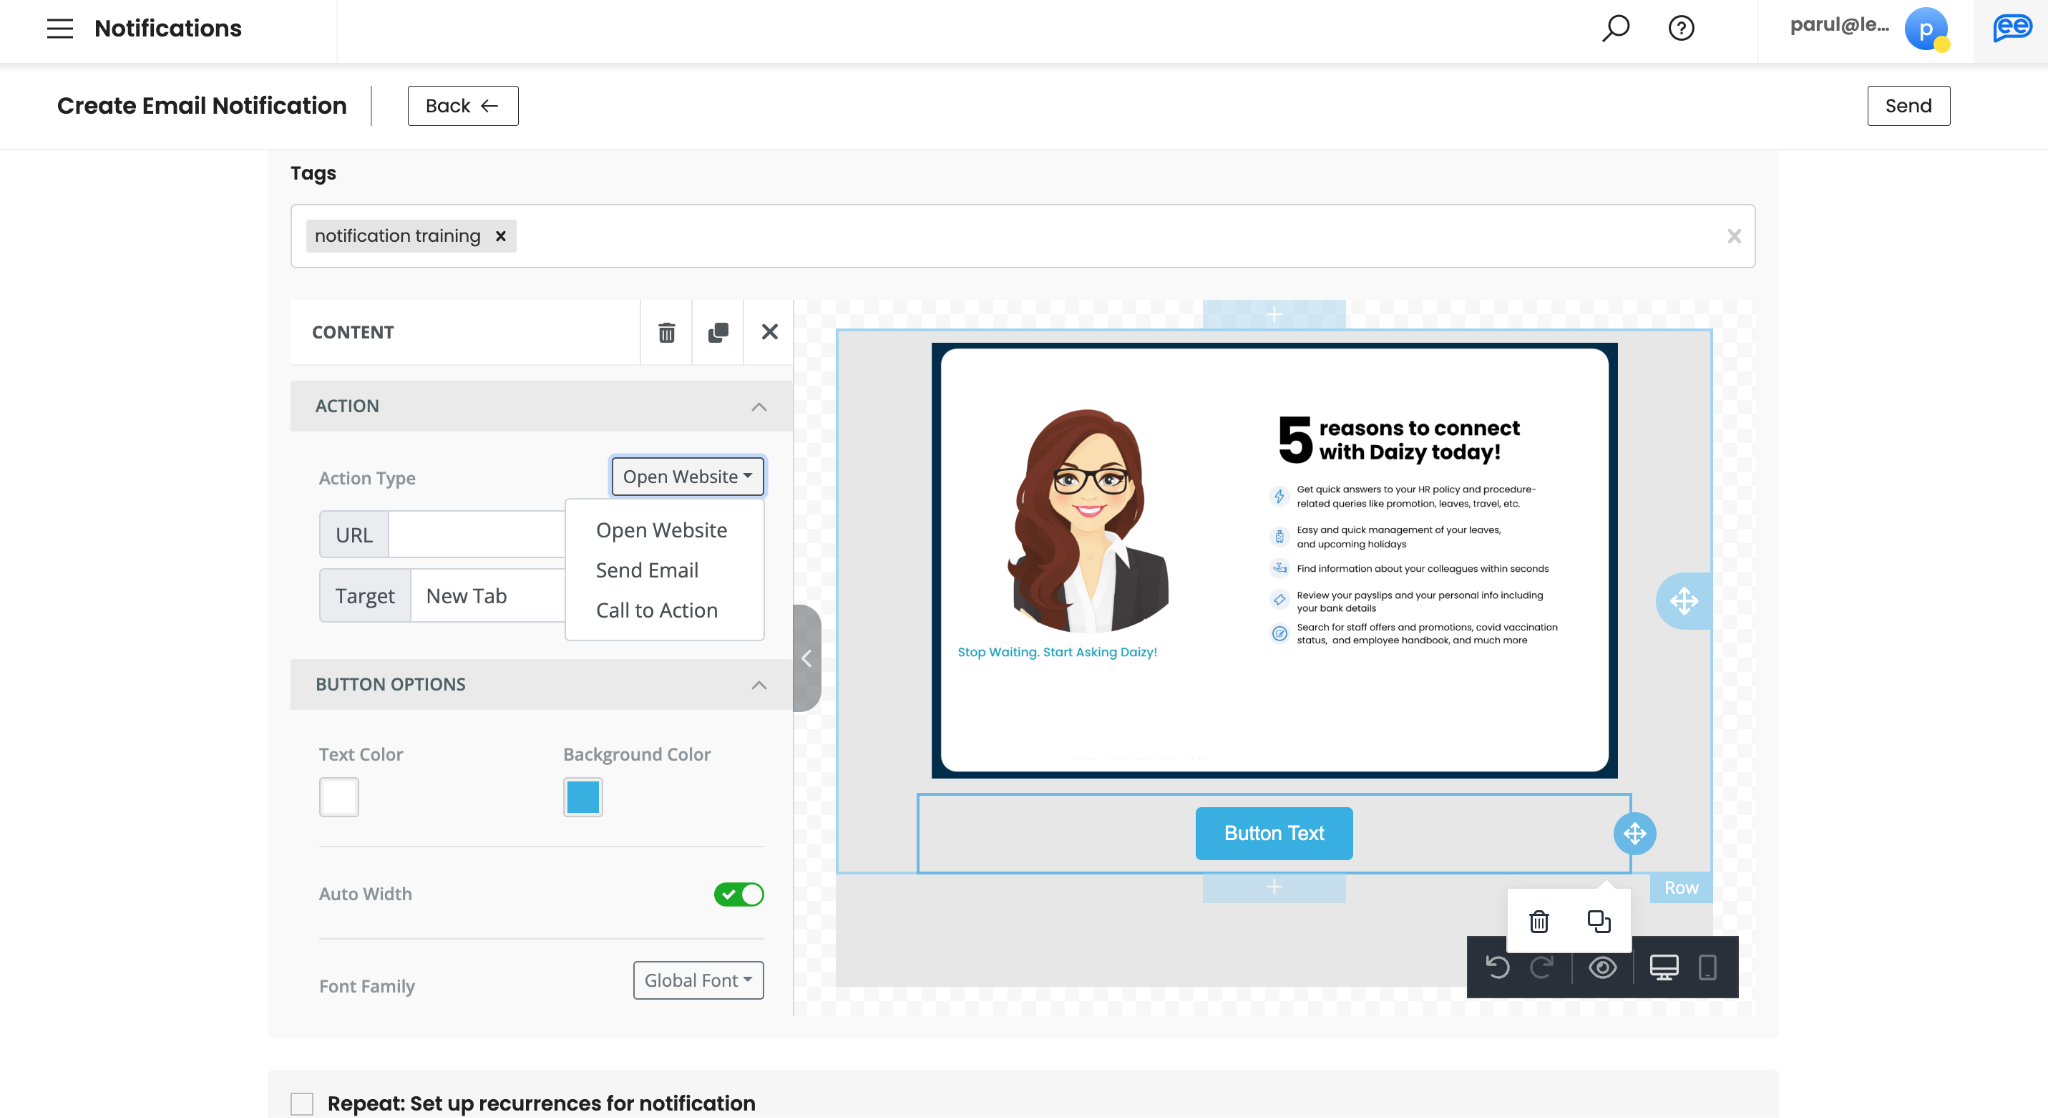Click the Send button
The width and height of the screenshot is (2048, 1118).
point(1908,106)
